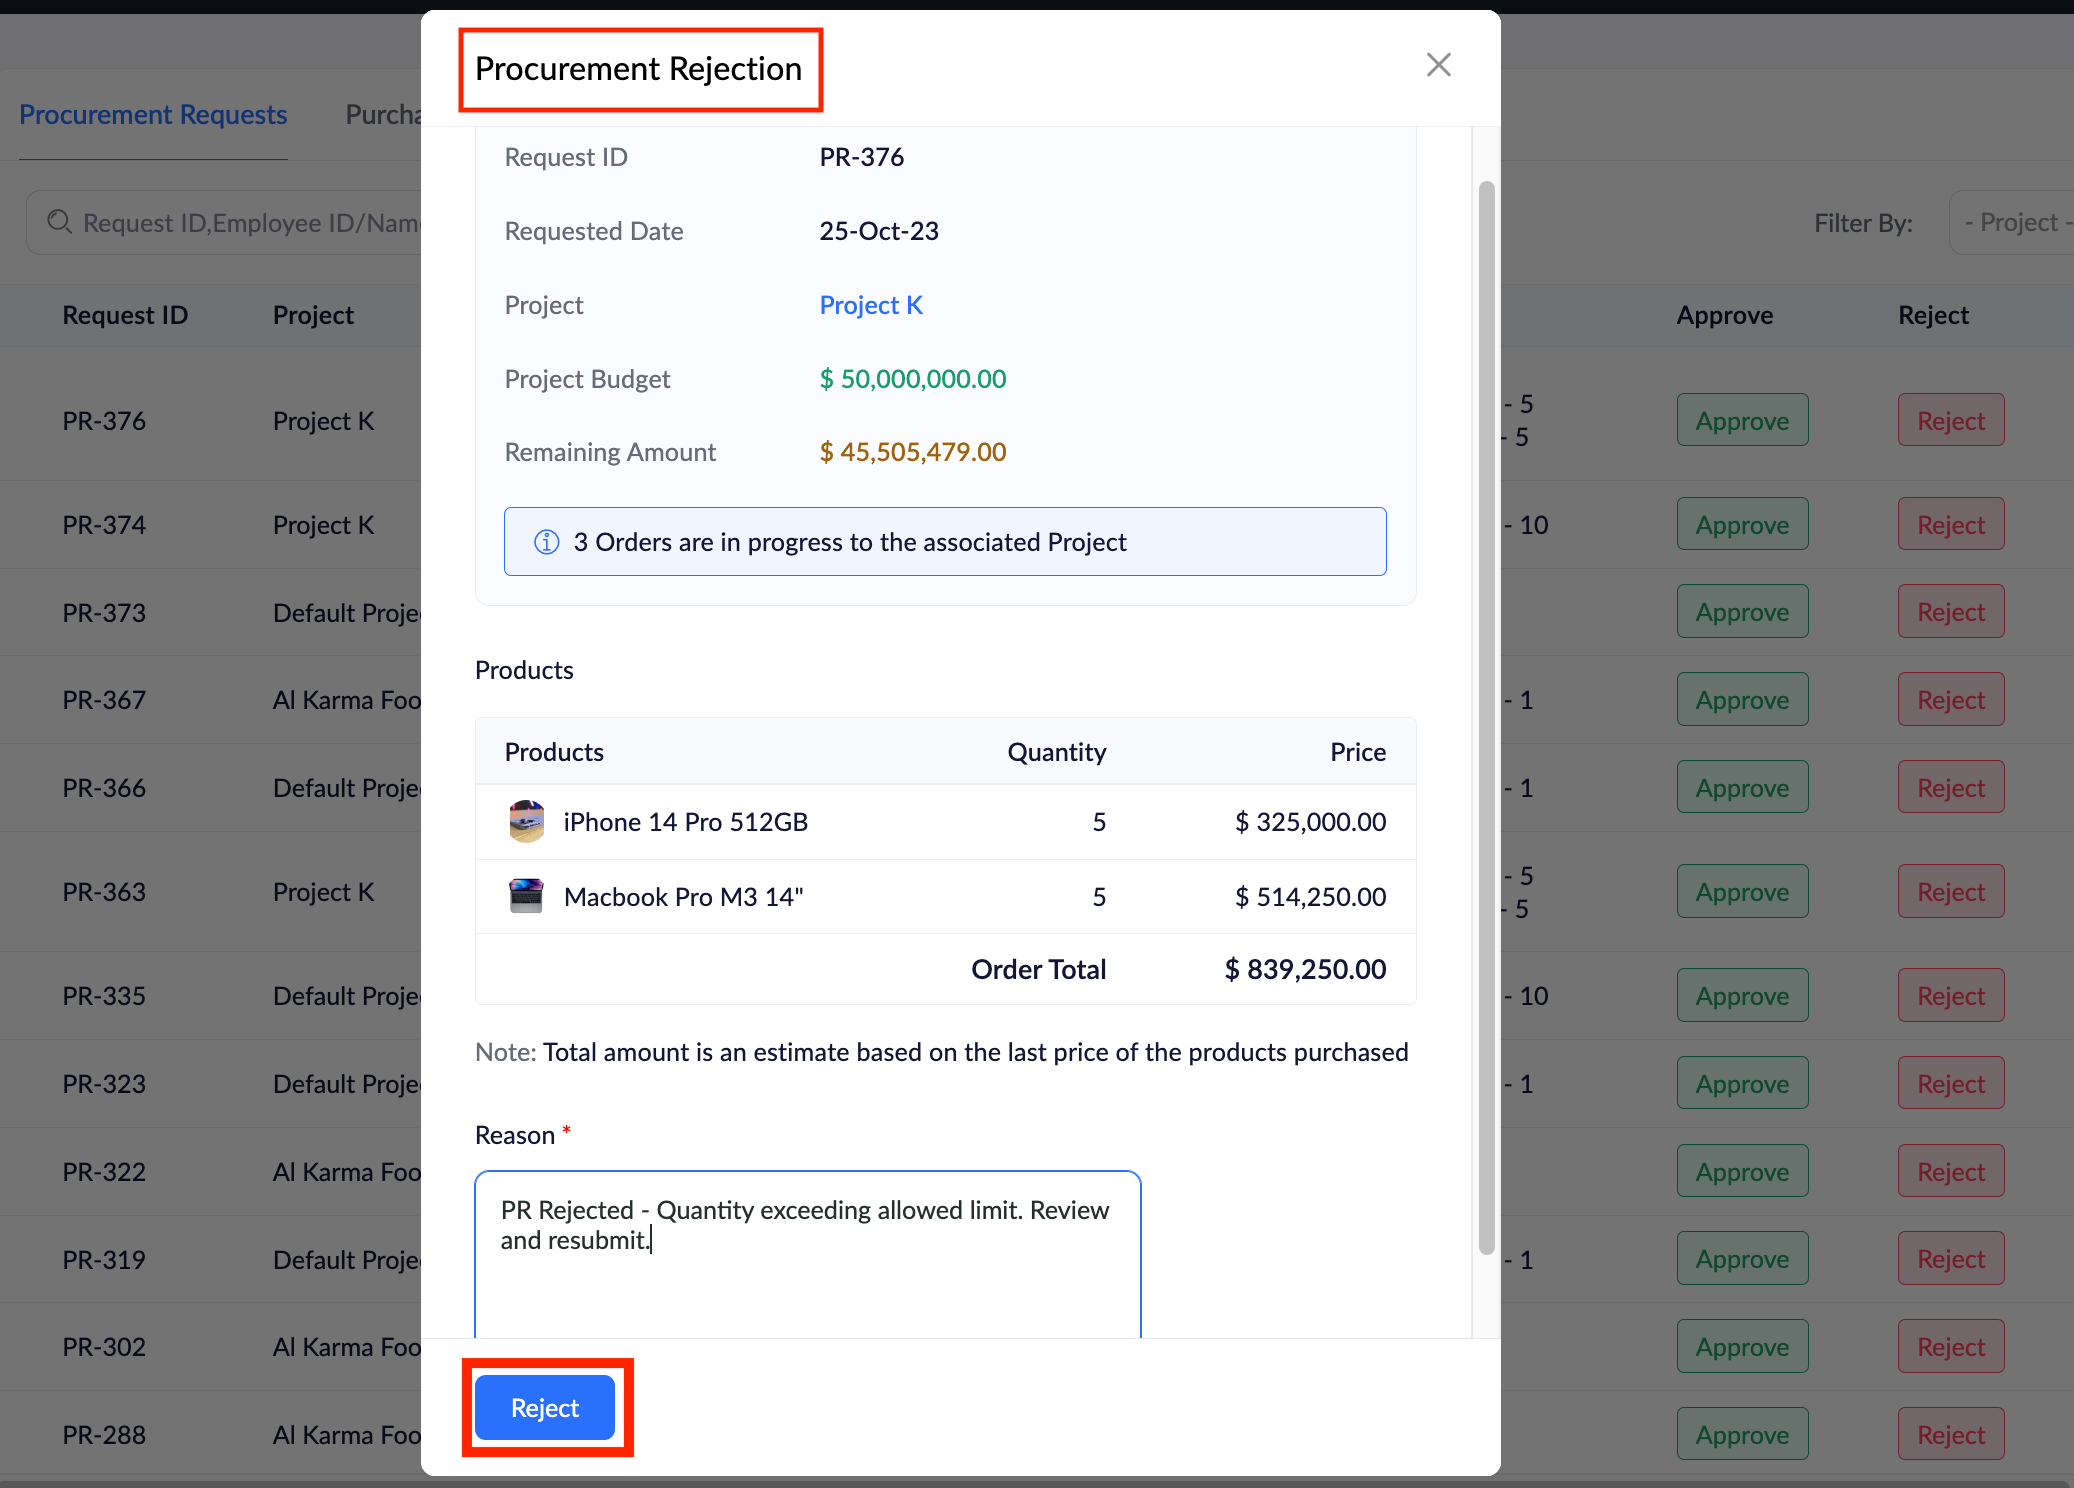Approve request PR-322
The width and height of the screenshot is (2074, 1488).
1741,1172
